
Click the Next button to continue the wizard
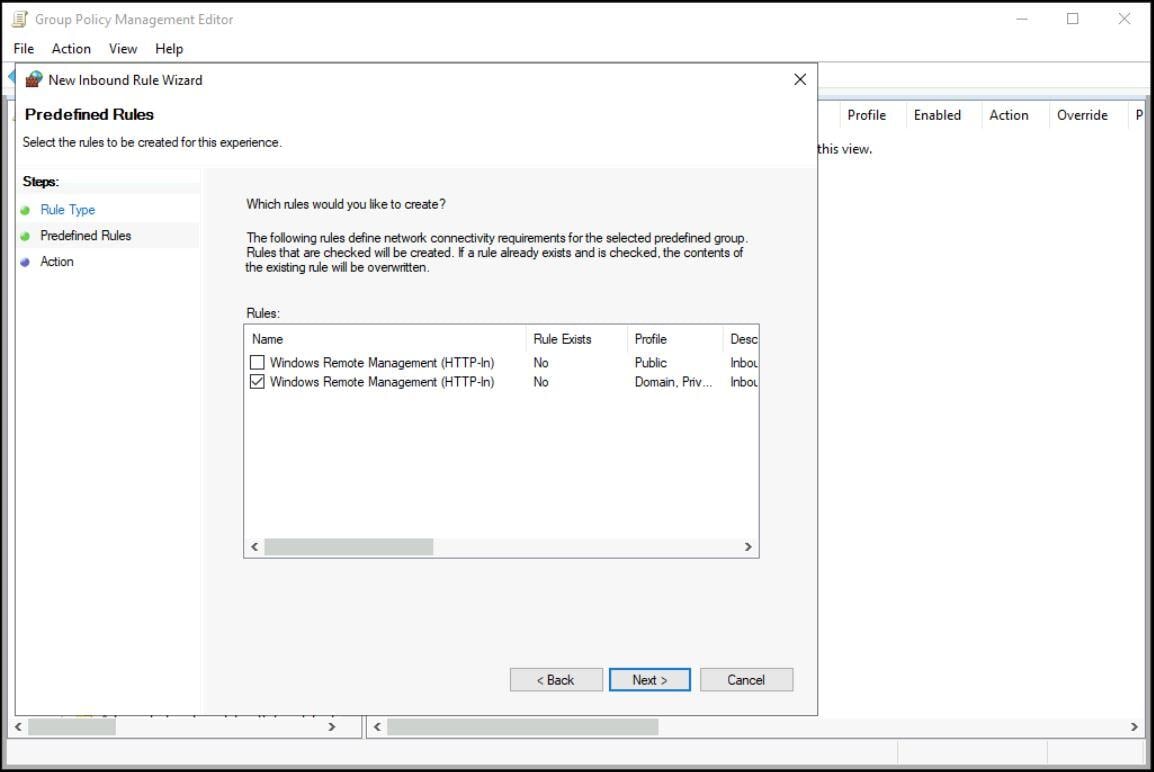tap(649, 679)
